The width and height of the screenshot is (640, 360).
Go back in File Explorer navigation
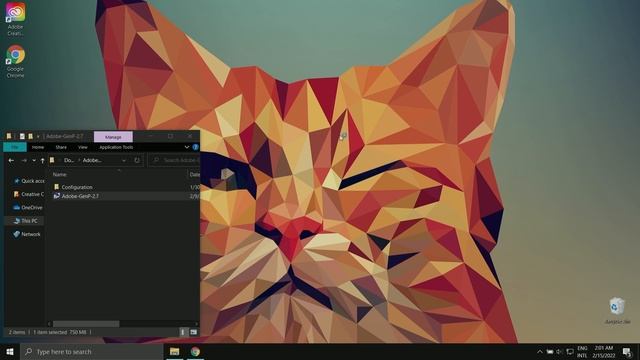click(x=11, y=160)
